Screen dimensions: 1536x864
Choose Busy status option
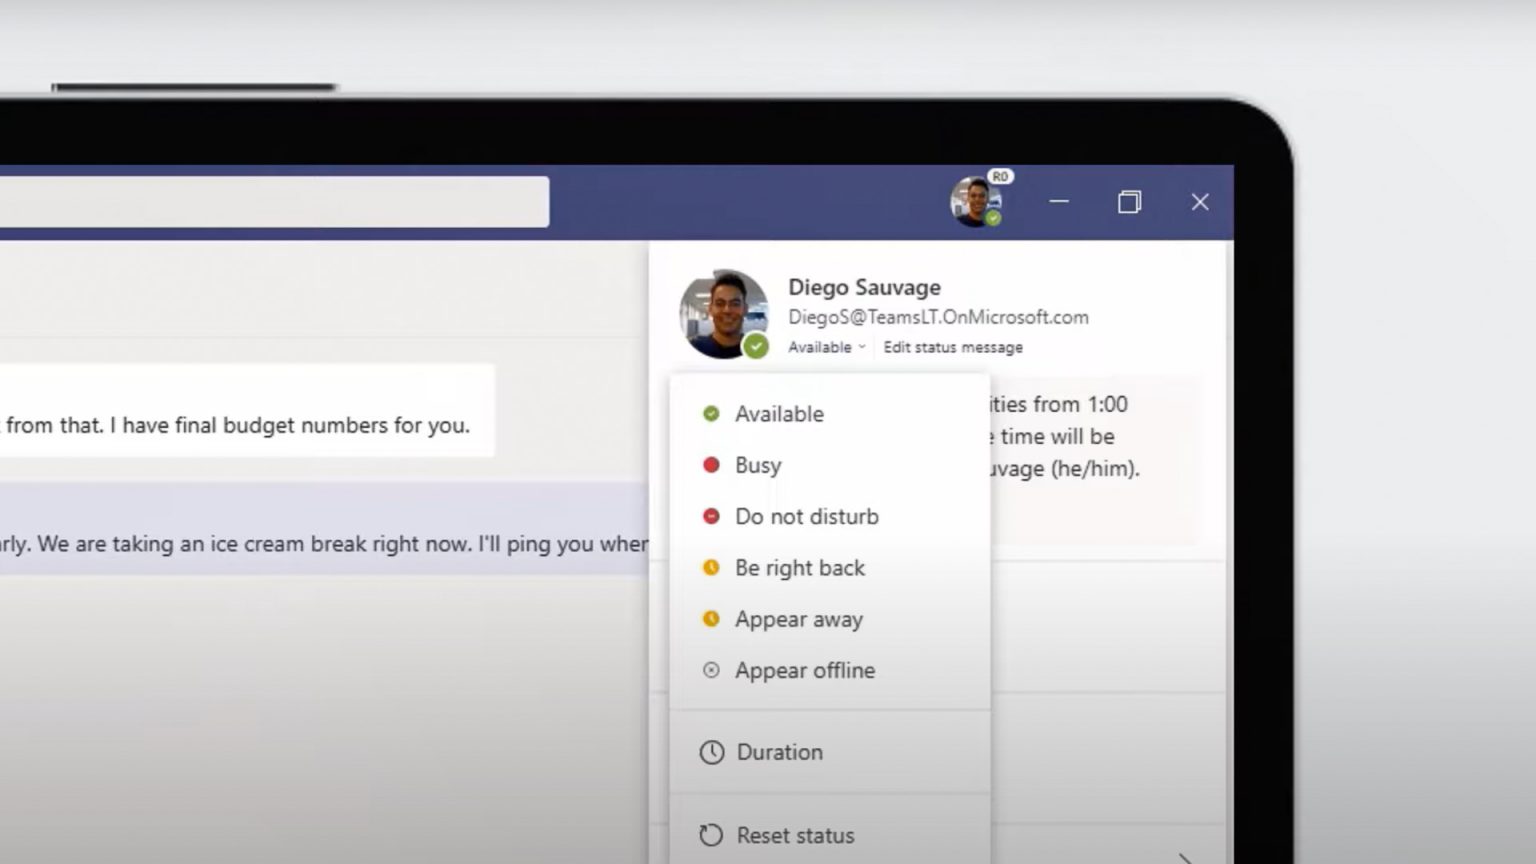pyautogui.click(x=830, y=465)
